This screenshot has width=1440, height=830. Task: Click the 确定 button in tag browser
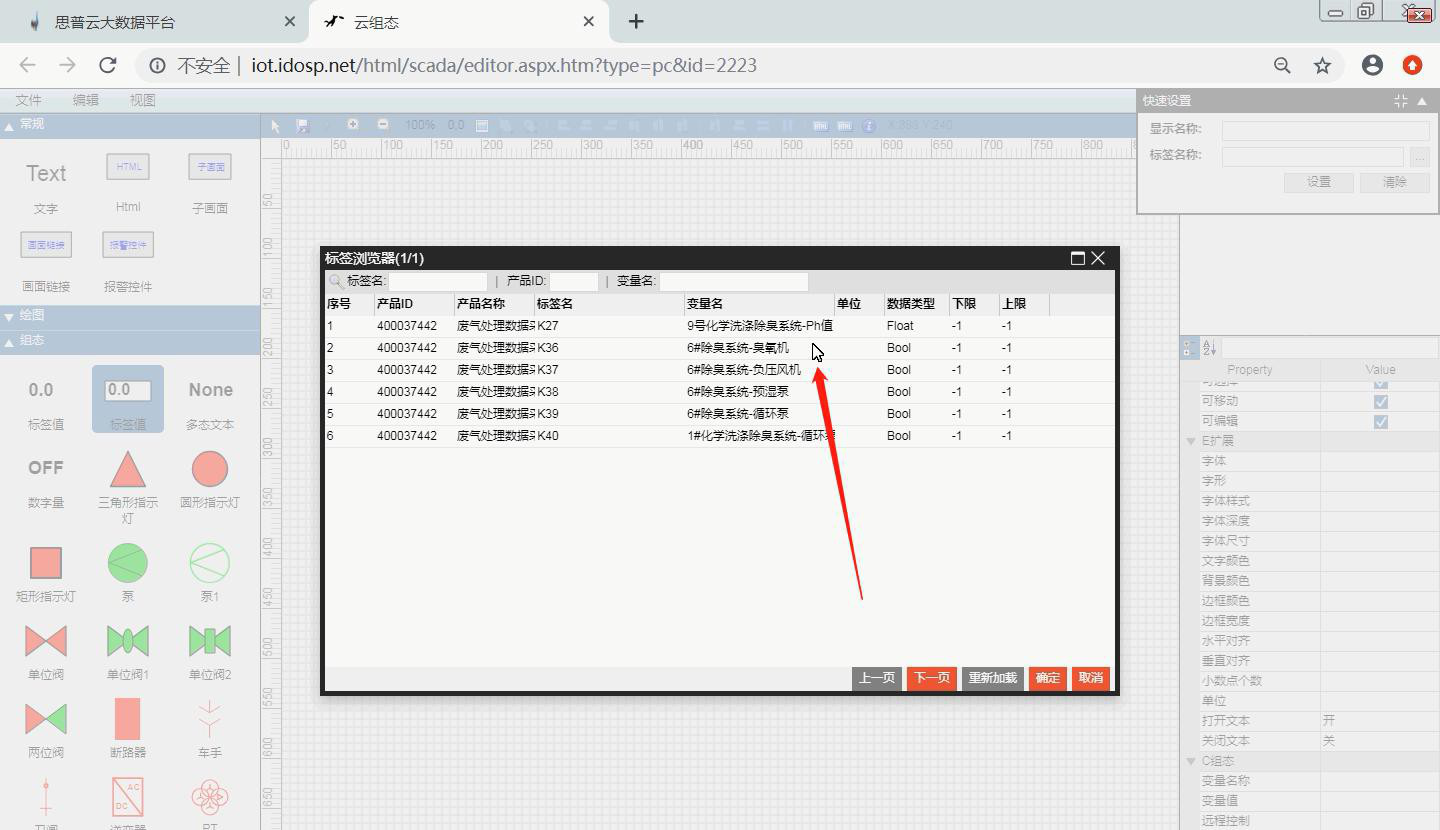click(1047, 678)
